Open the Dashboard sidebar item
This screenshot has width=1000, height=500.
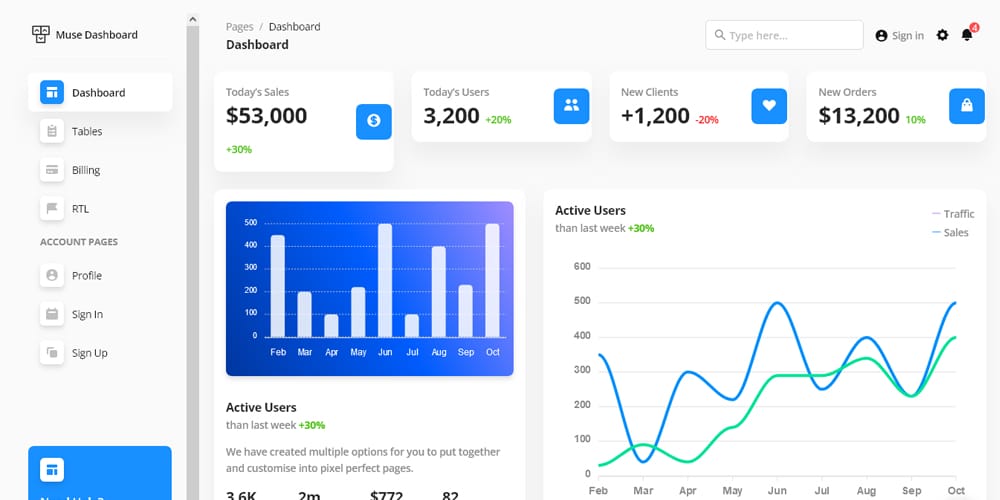coord(100,92)
